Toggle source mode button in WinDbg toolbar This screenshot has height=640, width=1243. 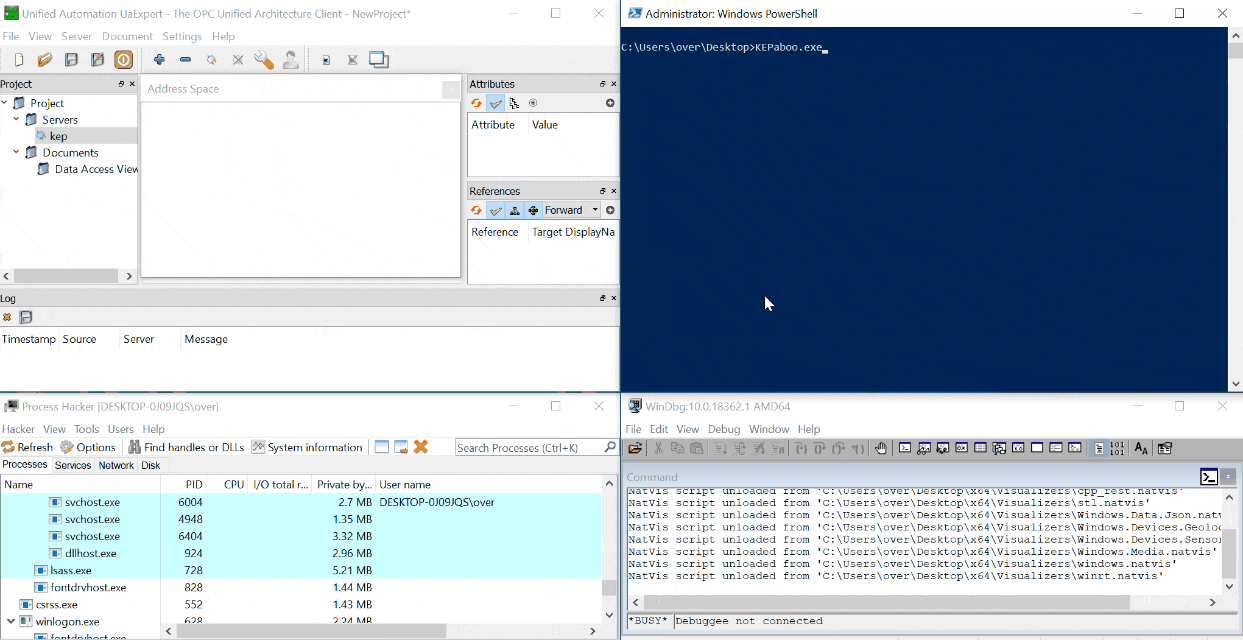pos(1098,448)
